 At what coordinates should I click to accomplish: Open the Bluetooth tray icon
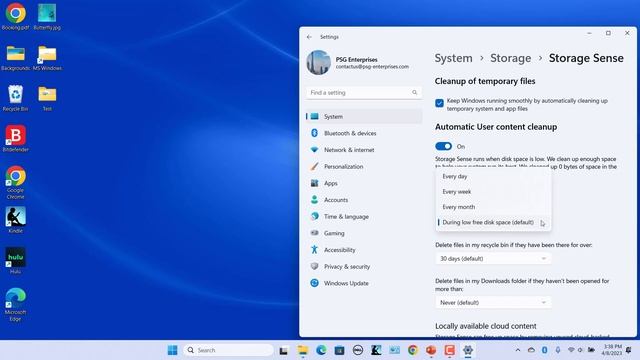pyautogui.click(x=544, y=350)
